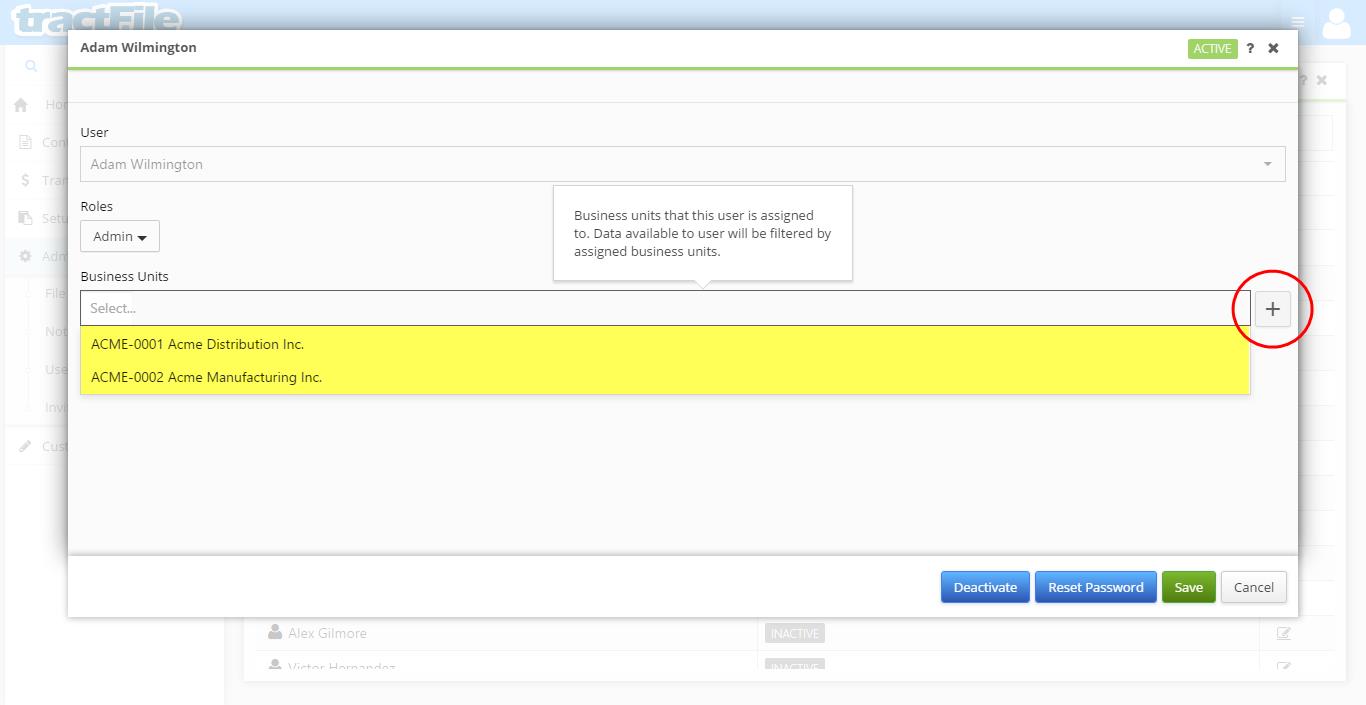1366x705 pixels.
Task: Click the Home icon in the sidebar
Action: [21, 104]
